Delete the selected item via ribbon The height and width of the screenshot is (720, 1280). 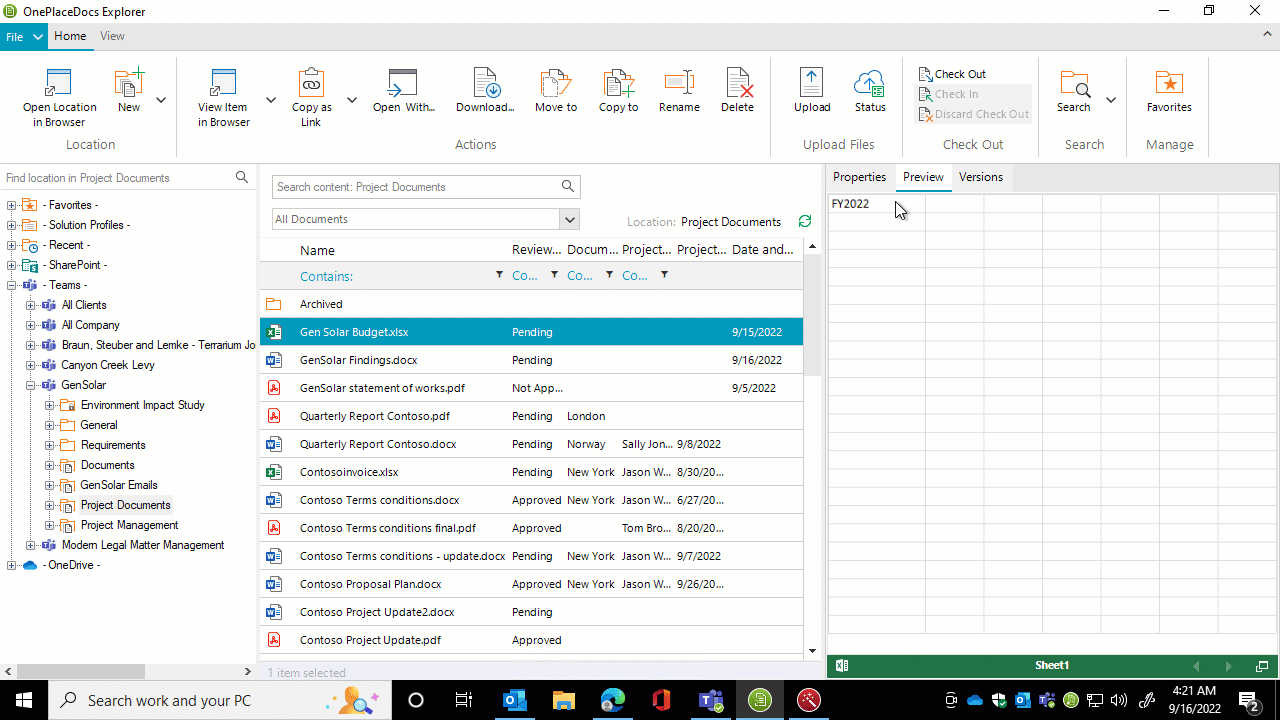pos(737,90)
